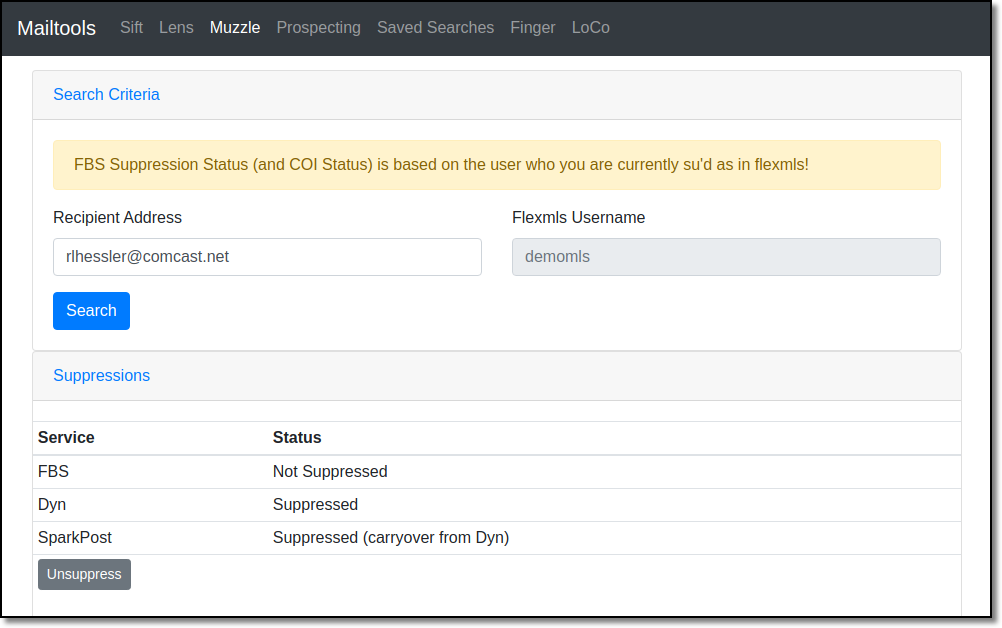Open Saved Searches in the navbar
This screenshot has width=1002, height=628.
pos(435,27)
